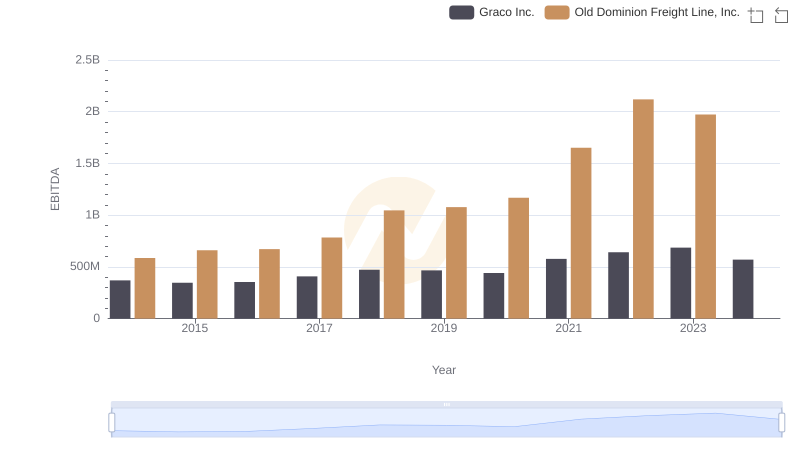Select the Graco bar for 2021
Viewport: 800px width, 461px height.
point(556,289)
